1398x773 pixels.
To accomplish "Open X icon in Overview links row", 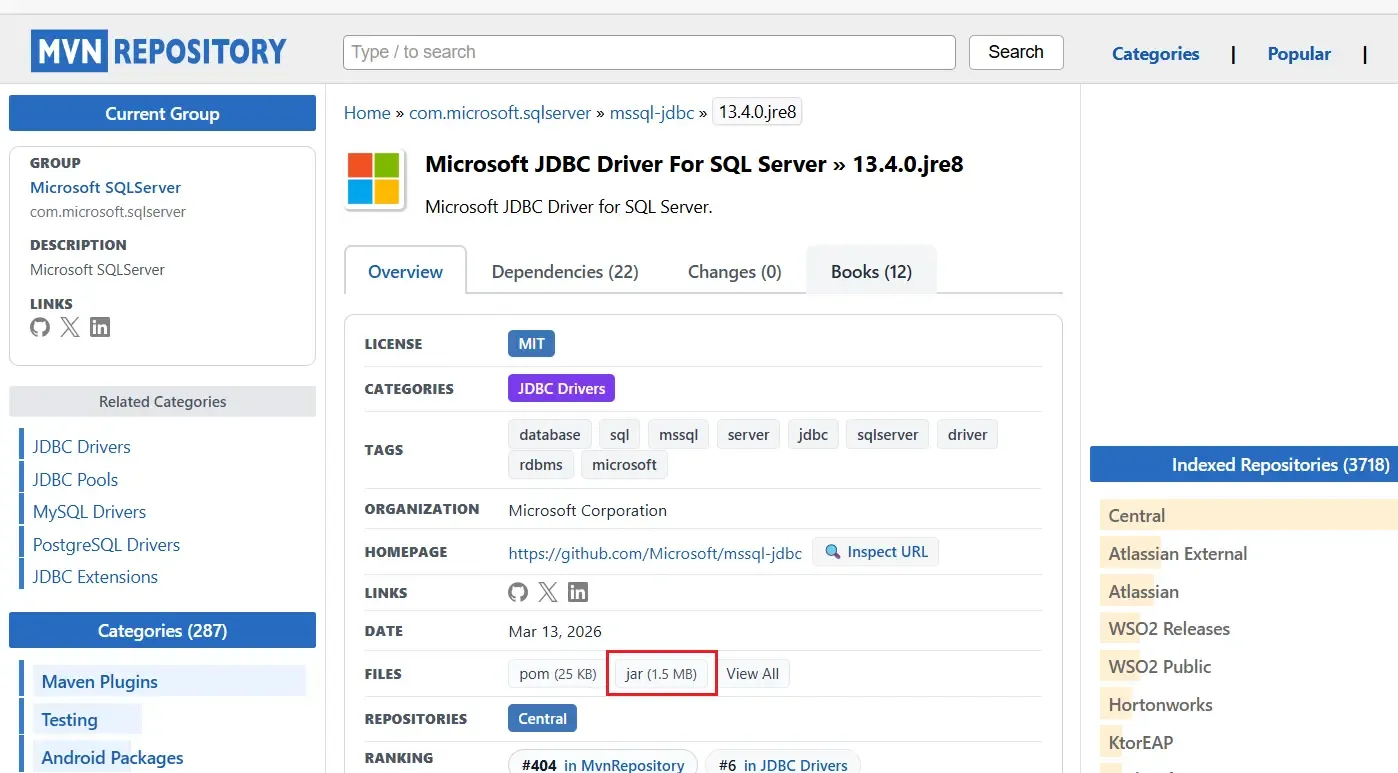I will [x=548, y=592].
